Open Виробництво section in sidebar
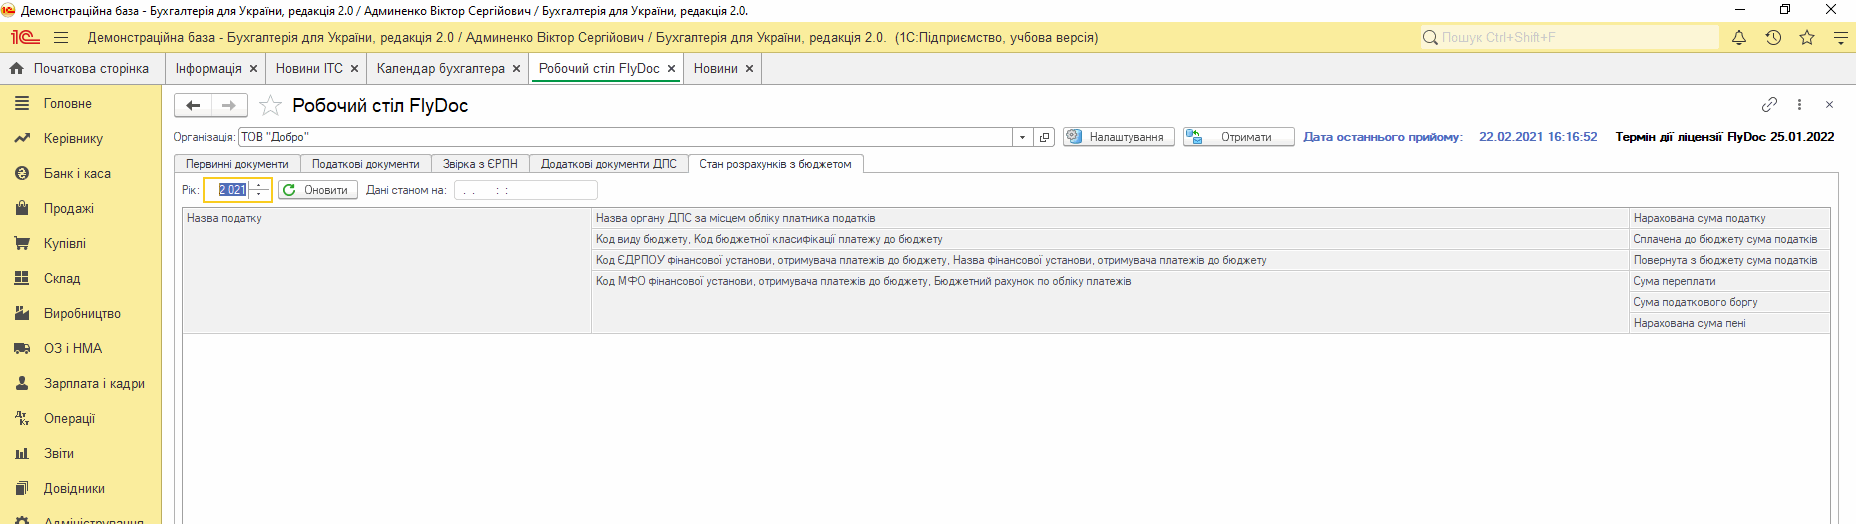 click(80, 314)
